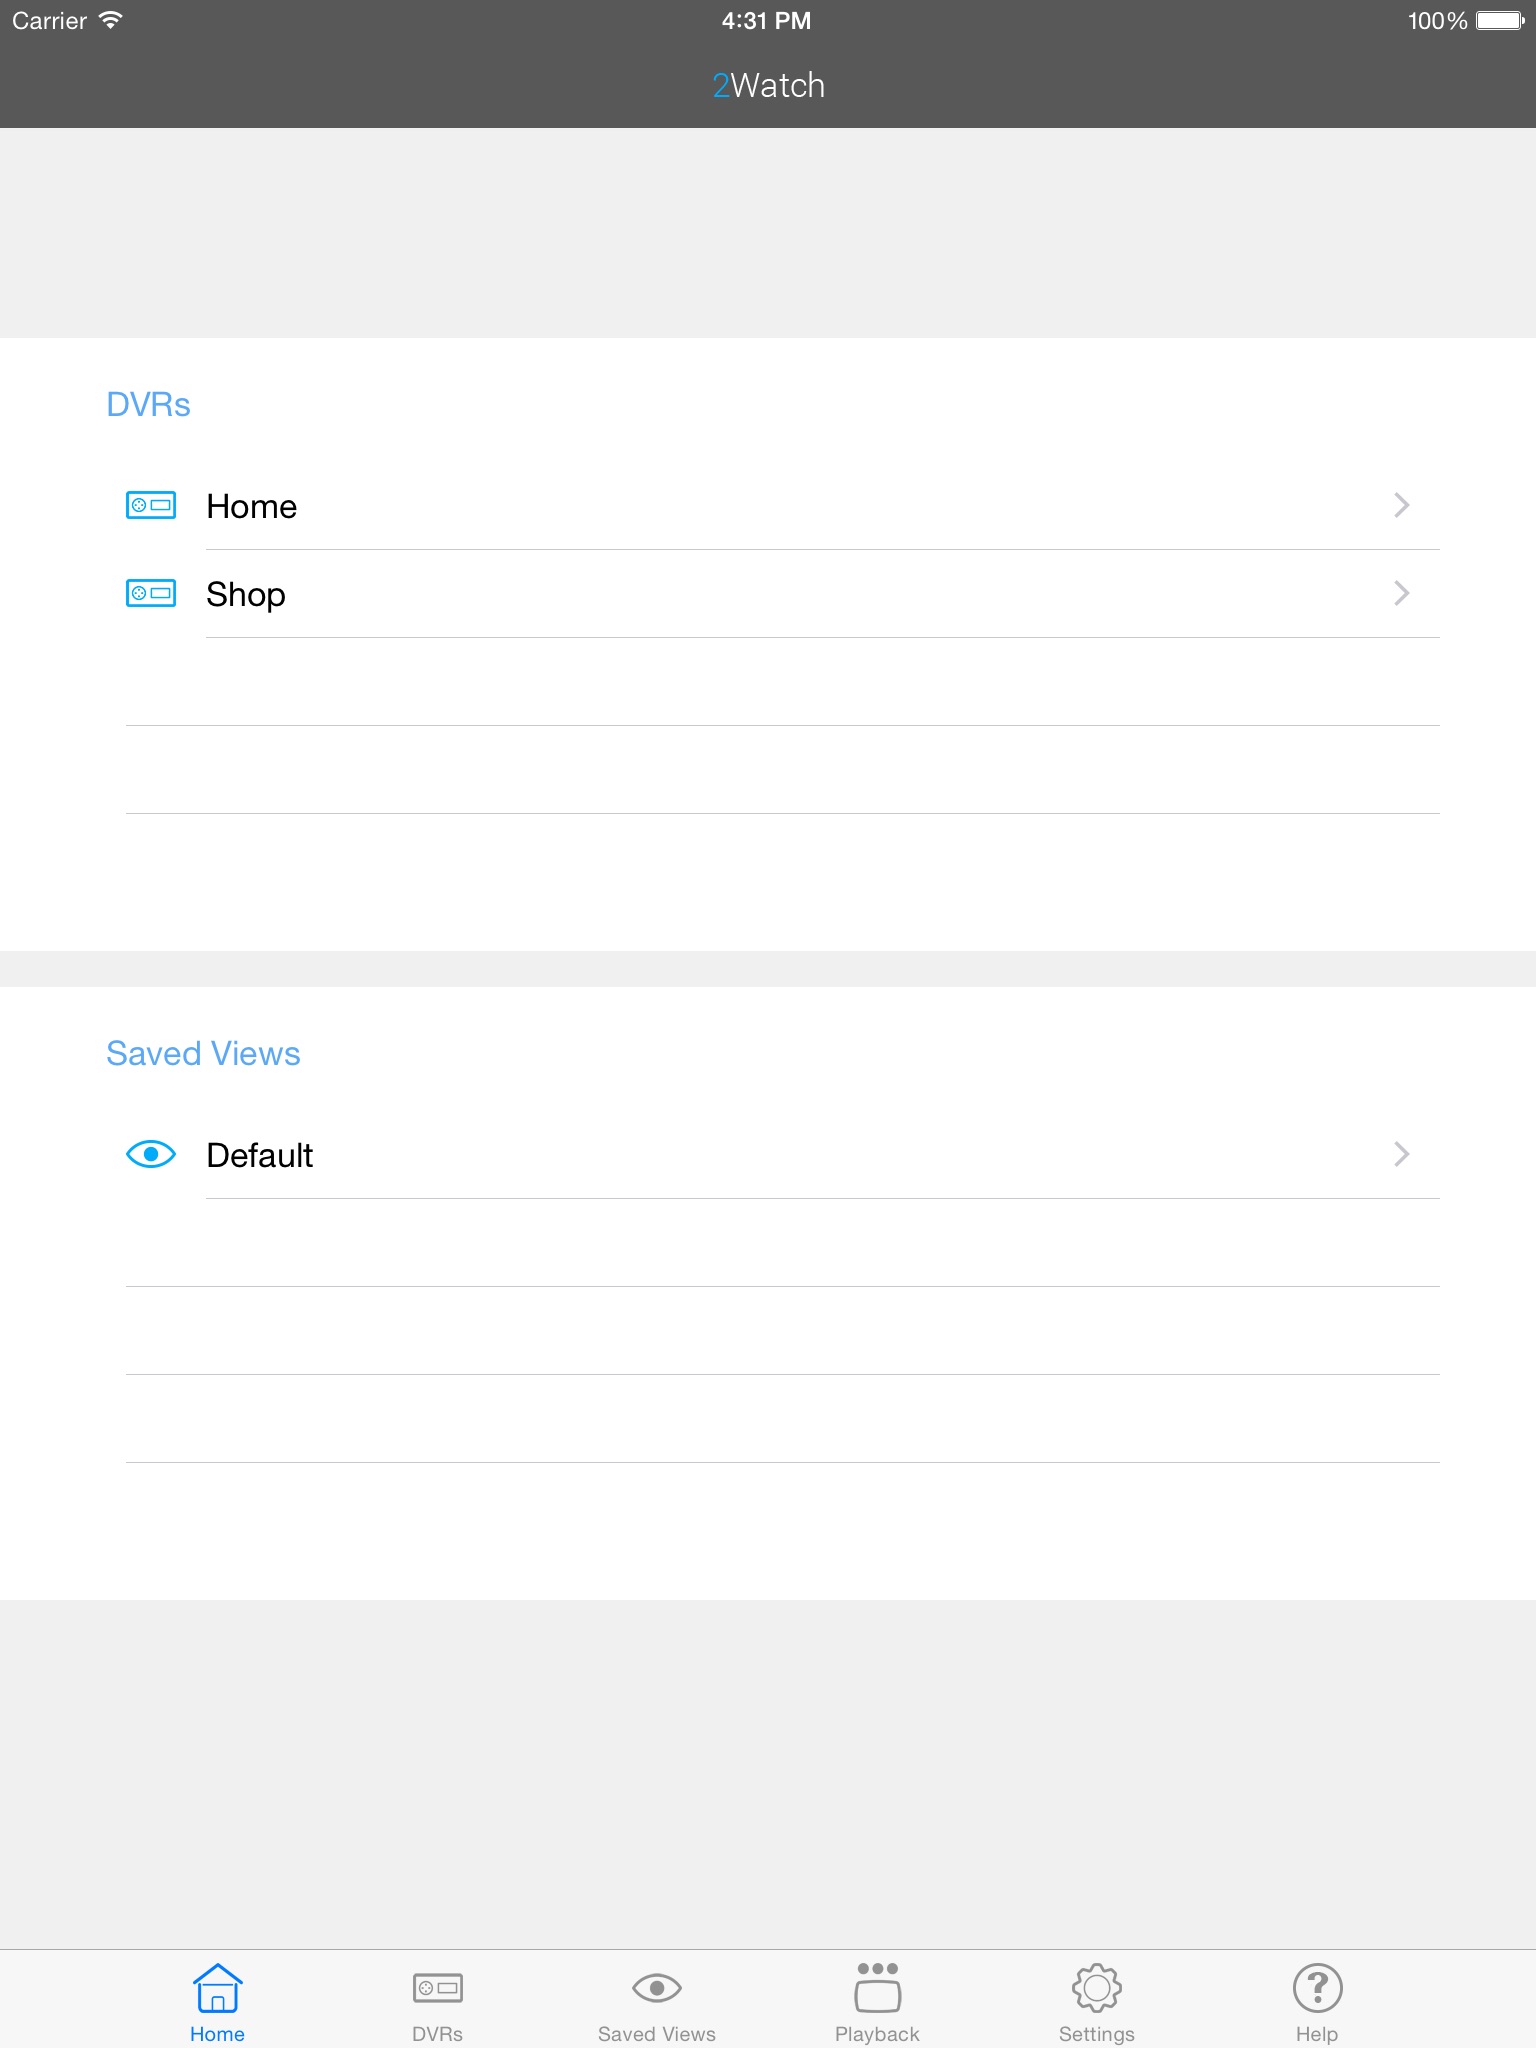Select the Shop DVR entry
Image resolution: width=1536 pixels, height=2048 pixels.
[246, 594]
